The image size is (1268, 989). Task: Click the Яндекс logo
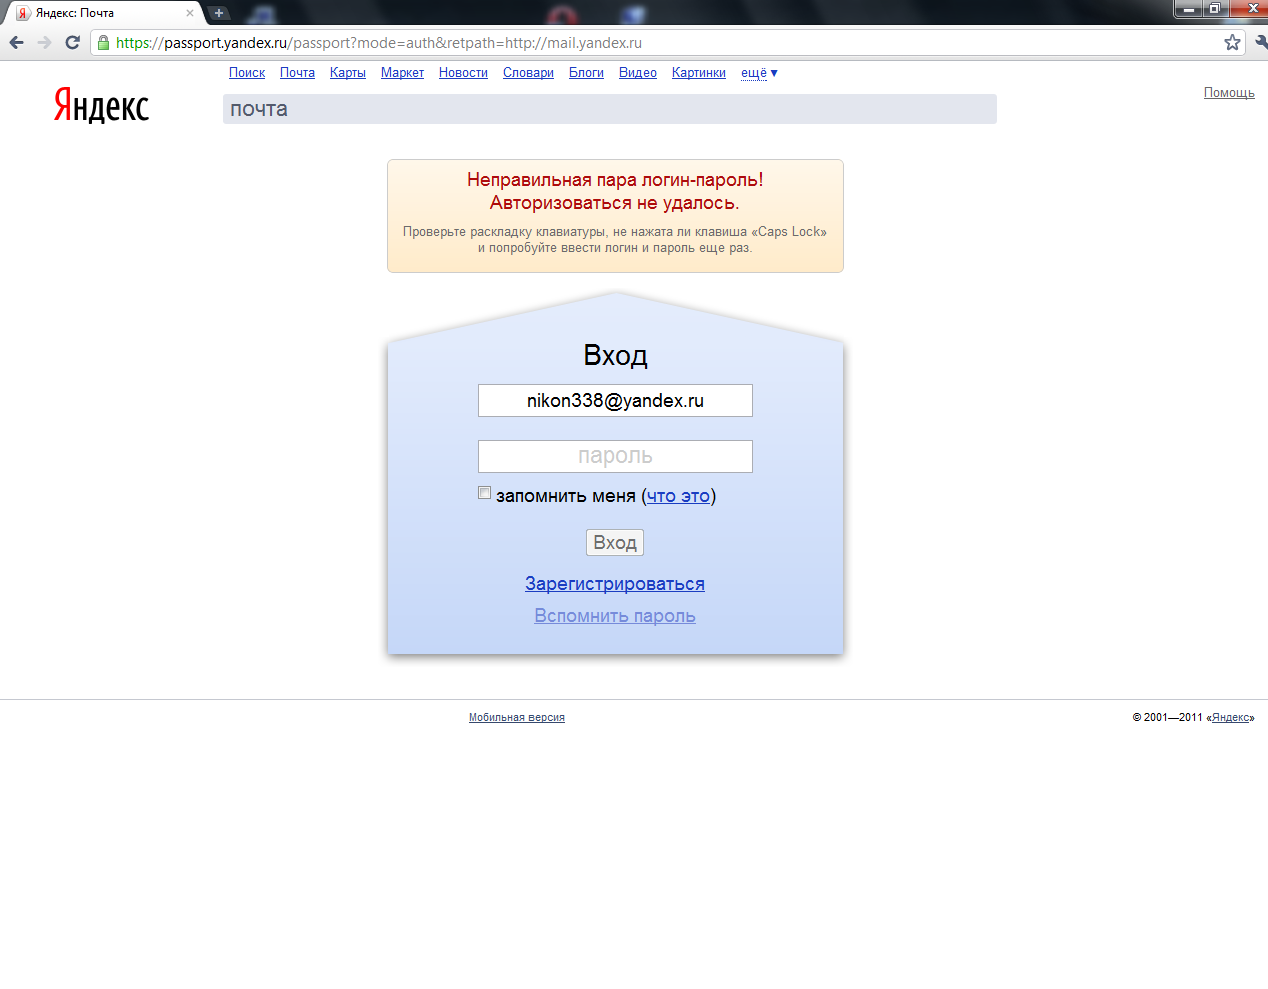(x=101, y=104)
